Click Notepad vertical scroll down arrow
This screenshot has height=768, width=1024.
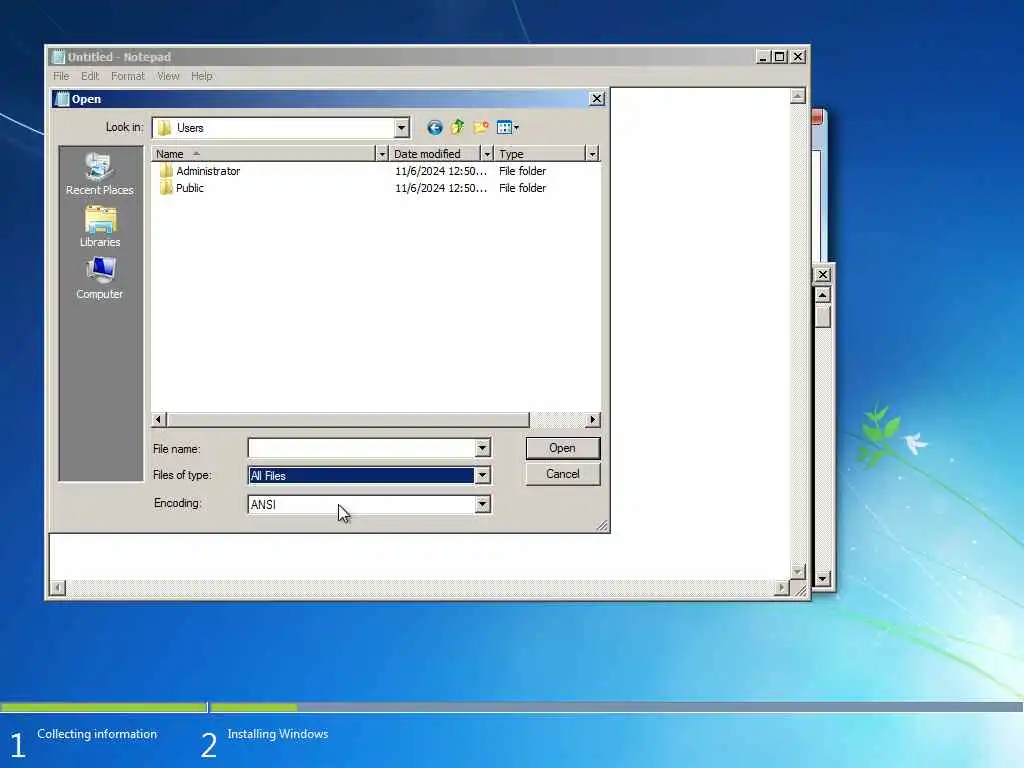point(797,571)
